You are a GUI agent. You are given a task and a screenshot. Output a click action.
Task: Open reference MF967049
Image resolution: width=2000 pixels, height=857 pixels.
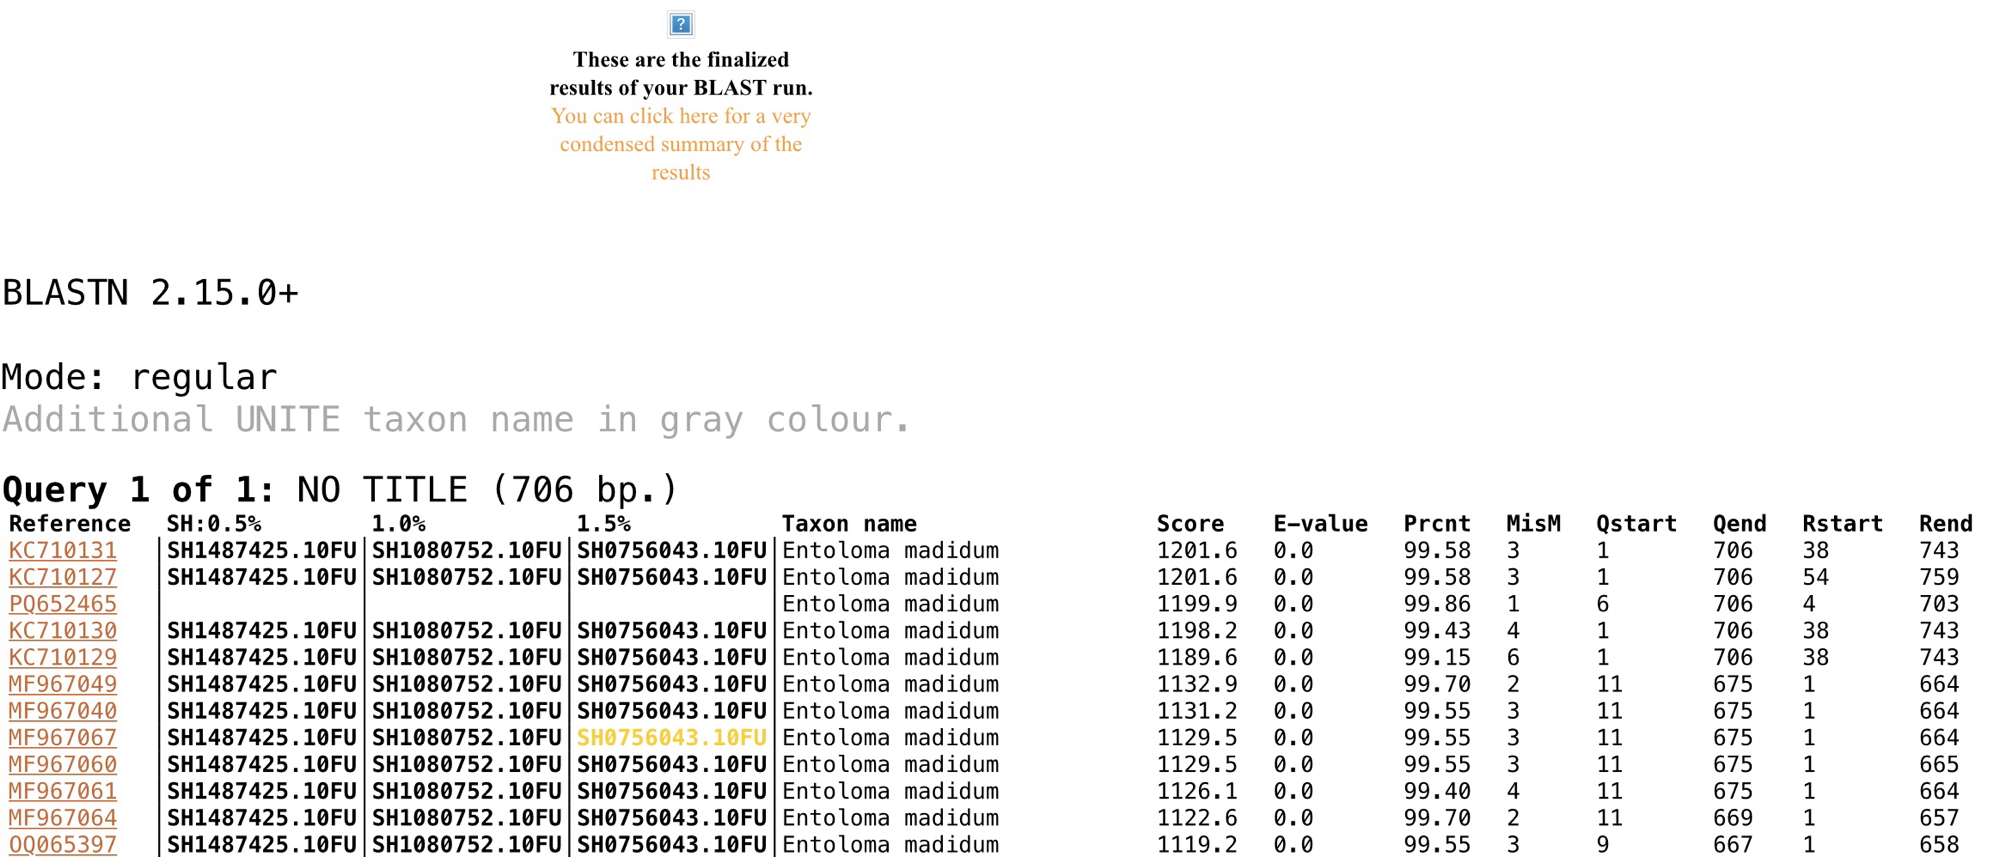tap(62, 685)
